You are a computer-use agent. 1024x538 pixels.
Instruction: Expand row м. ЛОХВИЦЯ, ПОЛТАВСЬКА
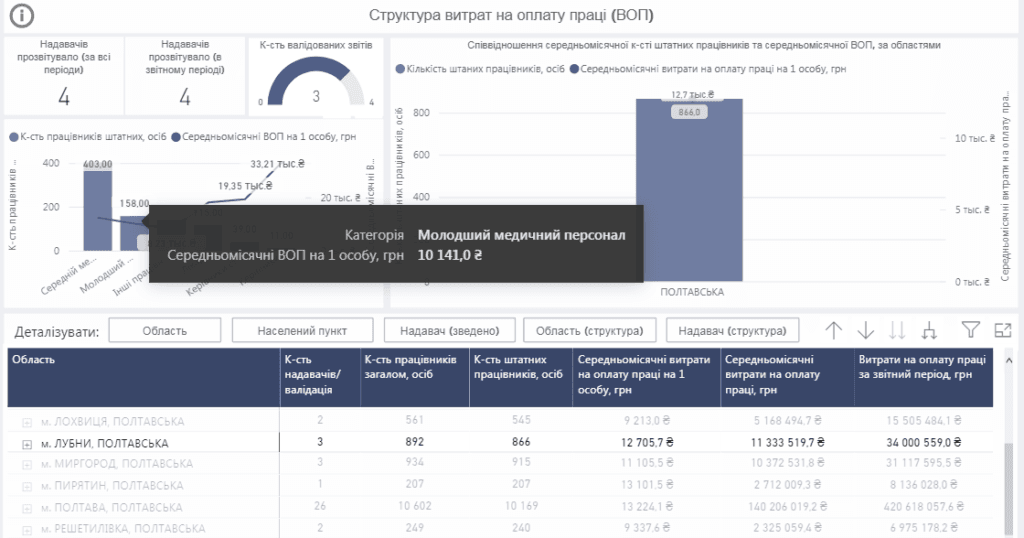point(27,422)
